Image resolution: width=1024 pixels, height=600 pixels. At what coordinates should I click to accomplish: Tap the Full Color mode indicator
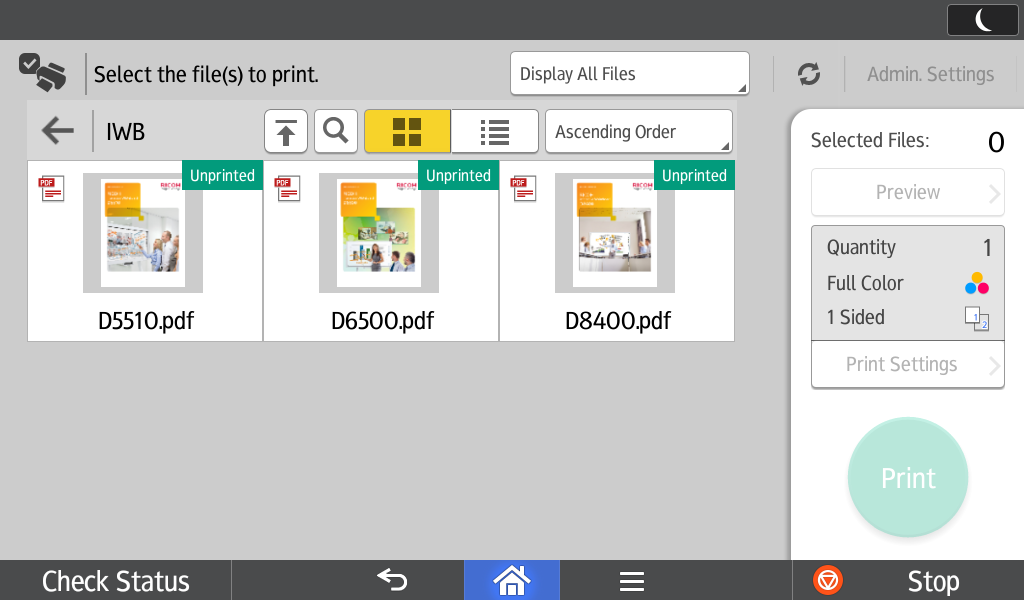pyautogui.click(x=906, y=283)
